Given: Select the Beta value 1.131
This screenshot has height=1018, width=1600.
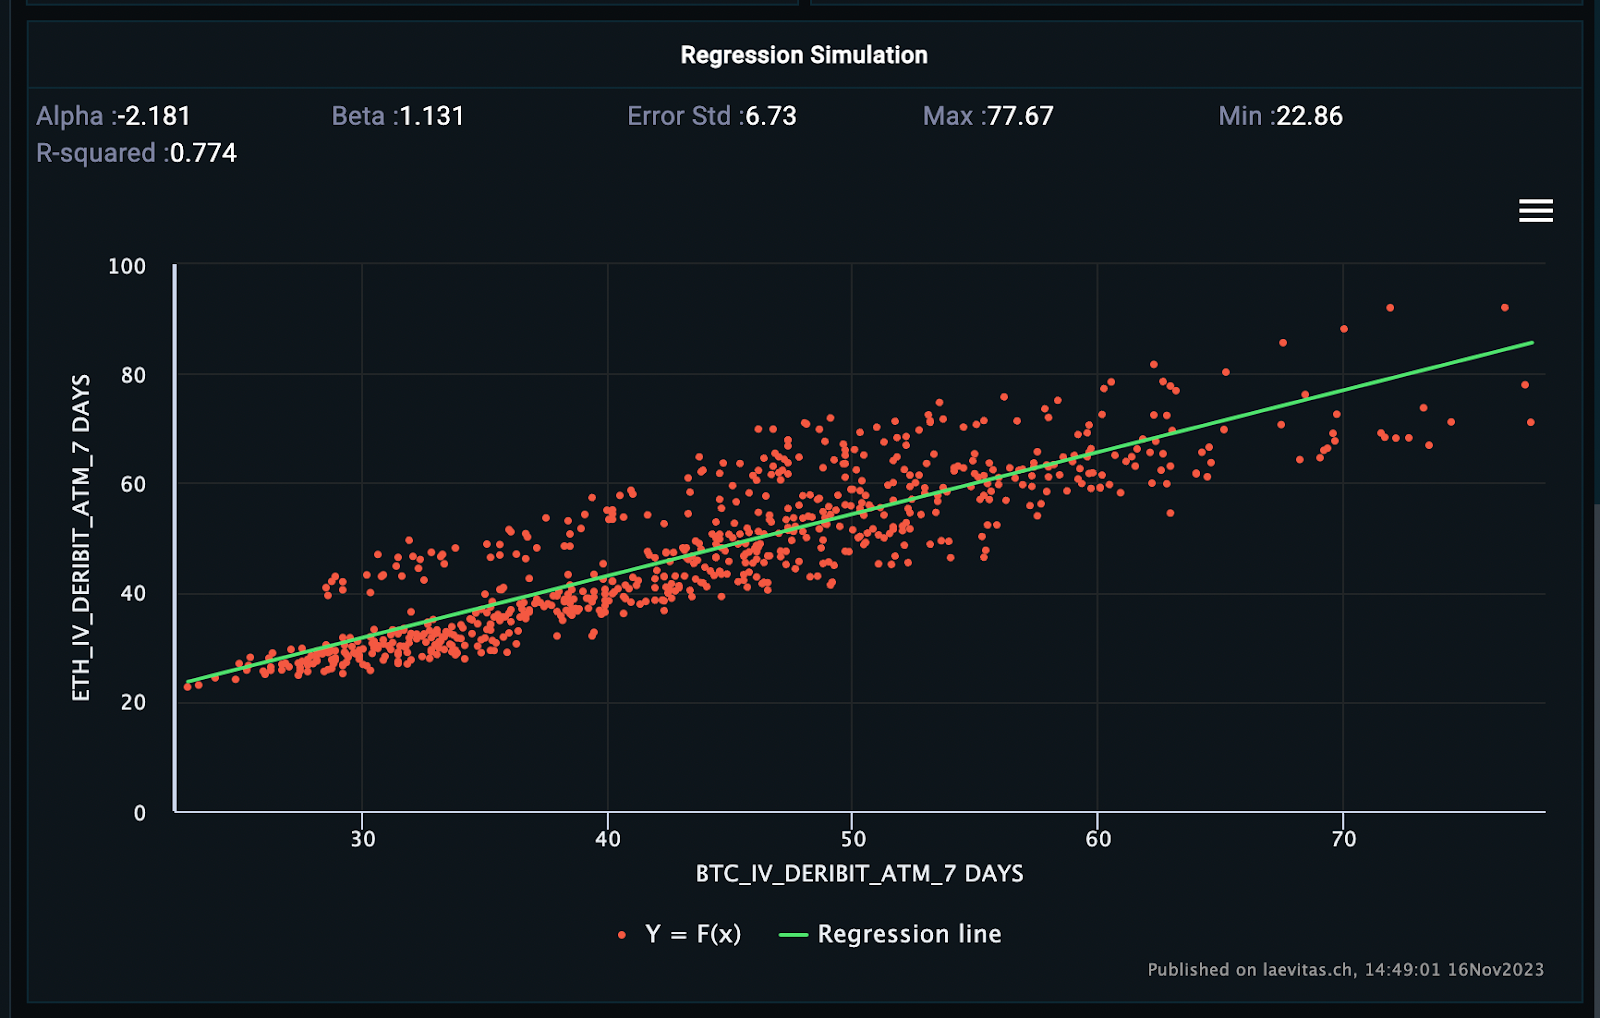Looking at the screenshot, I should [x=432, y=116].
